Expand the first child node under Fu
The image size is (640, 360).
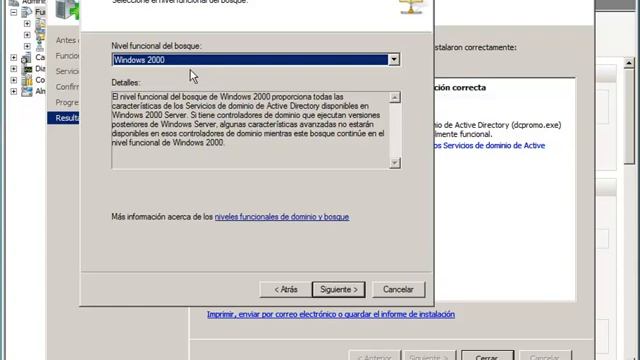(x=27, y=24)
